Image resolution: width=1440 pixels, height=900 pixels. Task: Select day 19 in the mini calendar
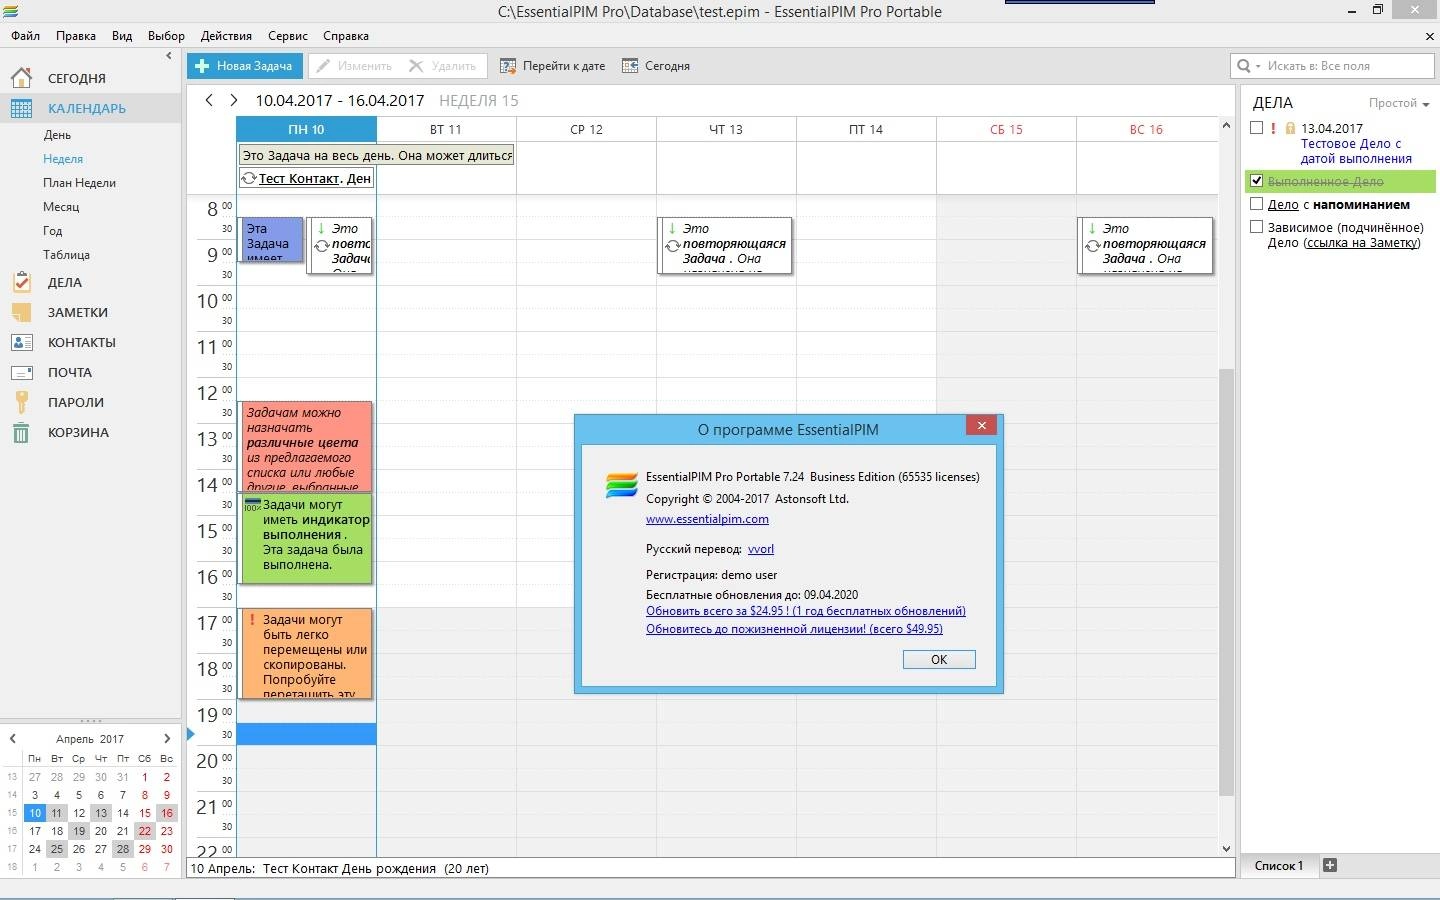[x=79, y=831]
